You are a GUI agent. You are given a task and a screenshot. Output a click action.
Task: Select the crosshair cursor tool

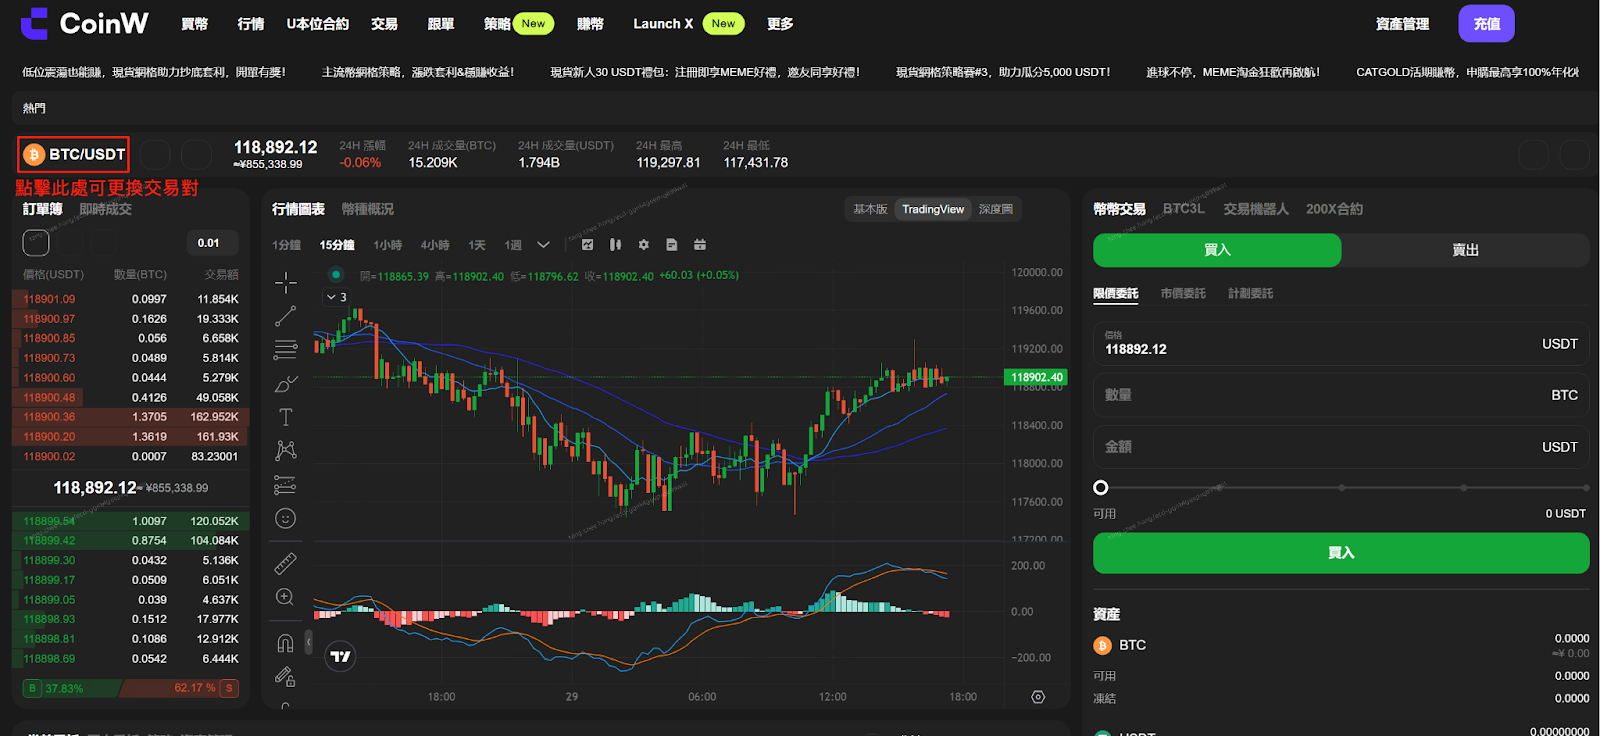286,283
